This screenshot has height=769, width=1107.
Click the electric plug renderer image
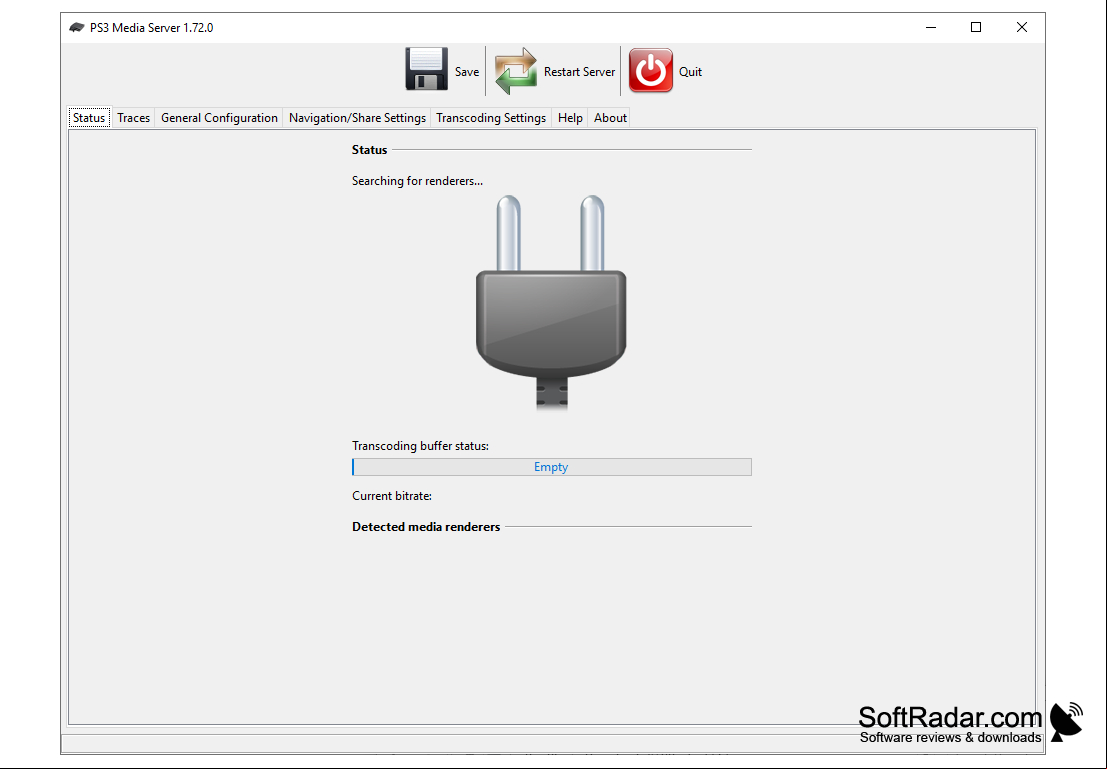[551, 303]
